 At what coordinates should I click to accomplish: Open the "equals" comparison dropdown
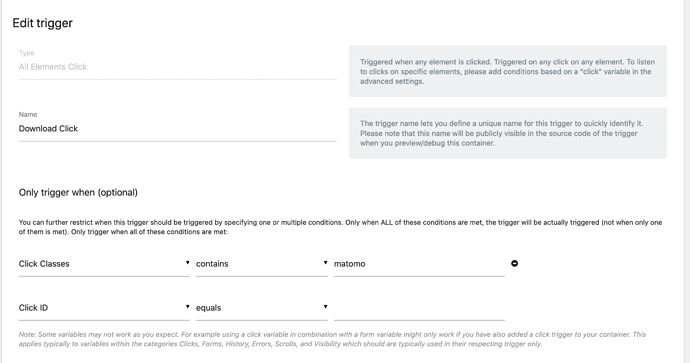pos(261,308)
